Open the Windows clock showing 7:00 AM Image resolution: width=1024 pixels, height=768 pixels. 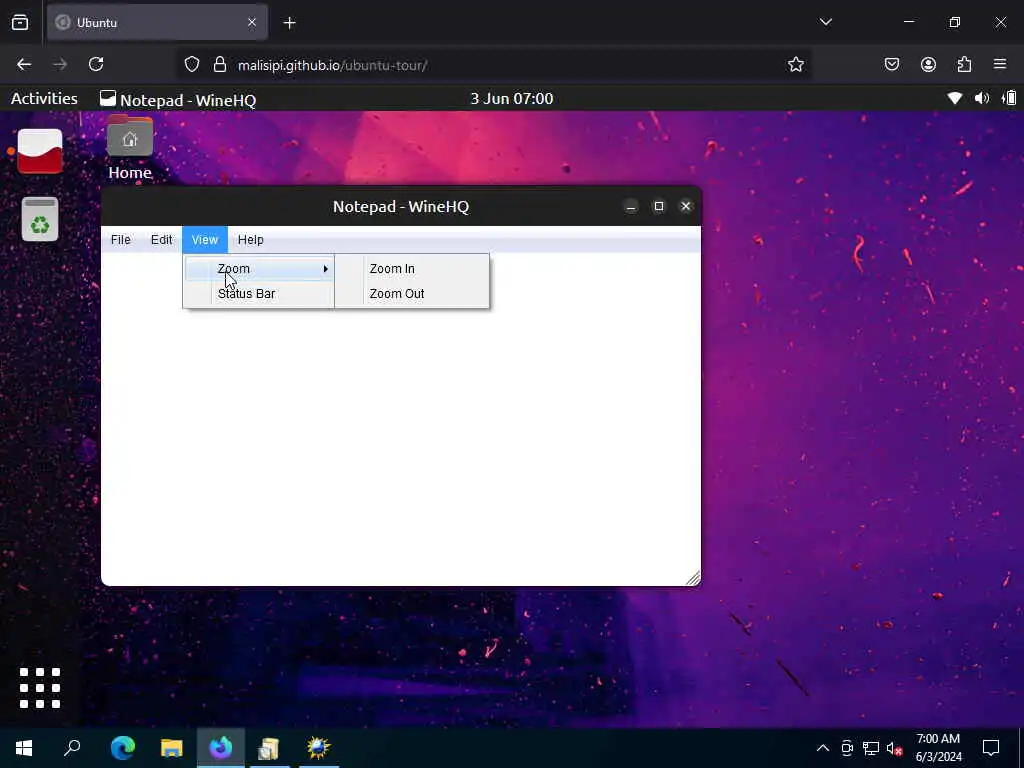point(938,748)
